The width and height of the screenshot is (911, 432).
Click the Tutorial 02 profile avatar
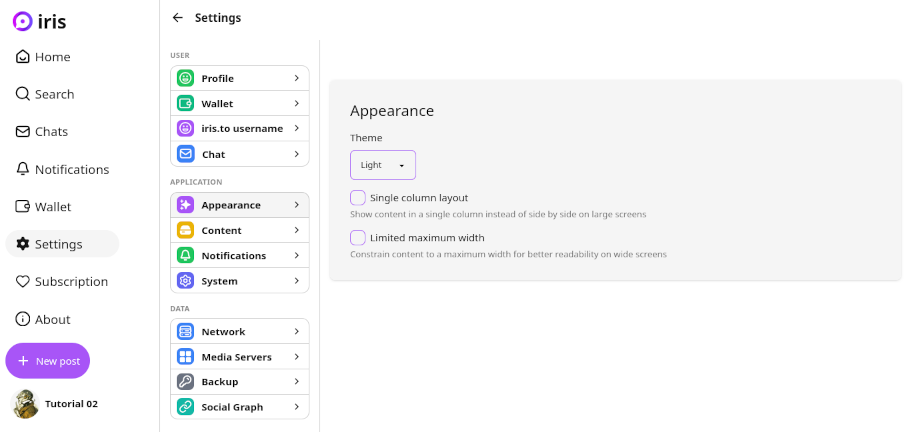[x=24, y=404]
